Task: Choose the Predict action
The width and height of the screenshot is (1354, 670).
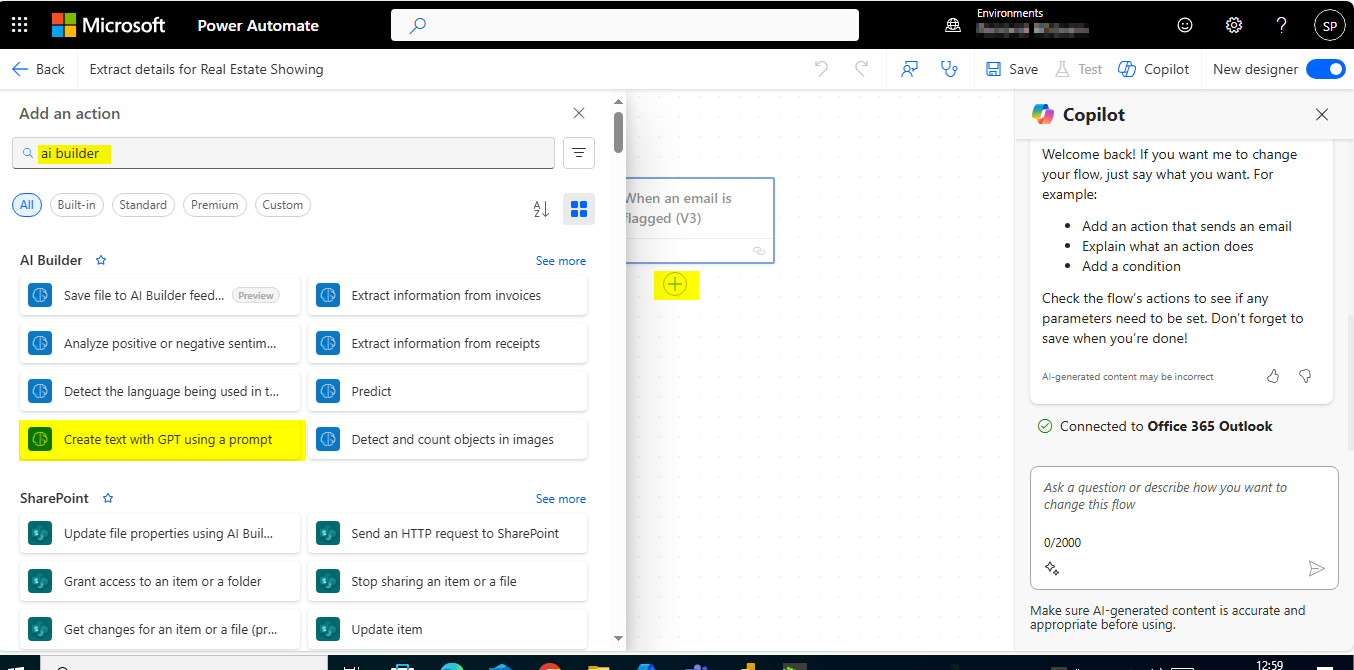Action: pyautogui.click(x=447, y=391)
